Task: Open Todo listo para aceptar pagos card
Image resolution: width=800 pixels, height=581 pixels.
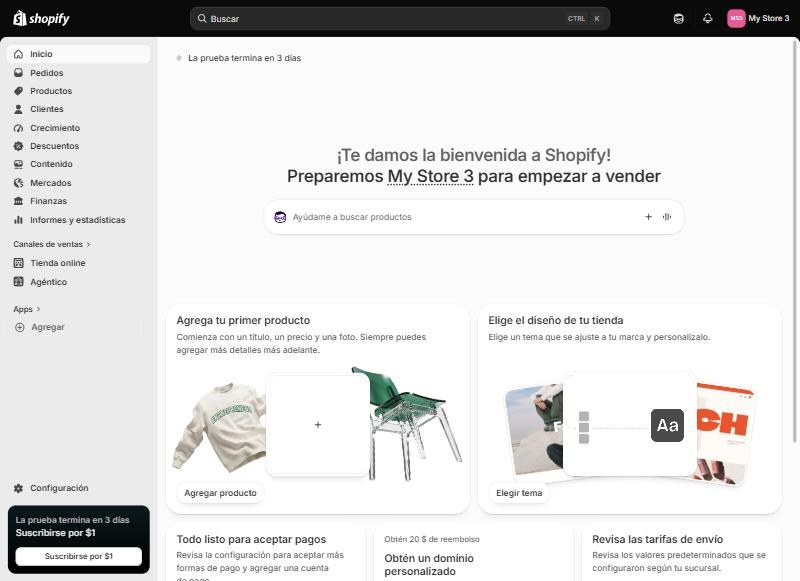Action: pyautogui.click(x=266, y=552)
